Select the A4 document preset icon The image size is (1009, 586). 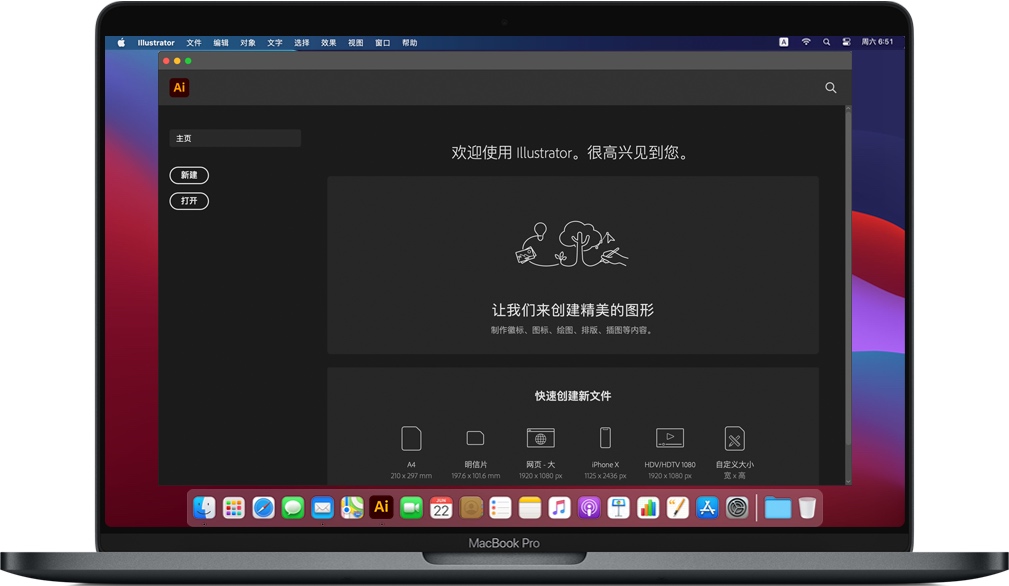point(411,438)
